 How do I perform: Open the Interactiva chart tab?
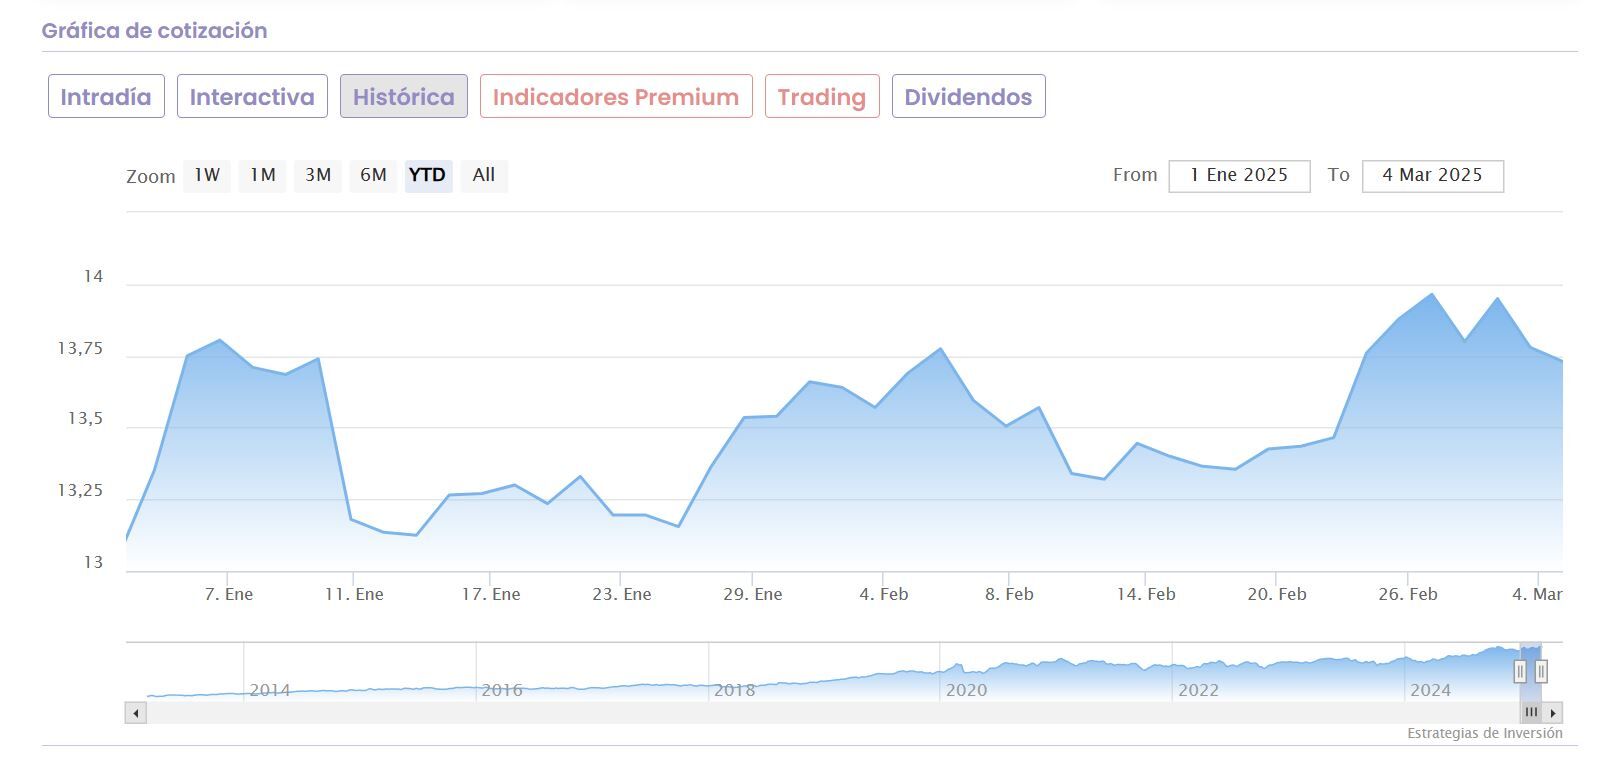tap(252, 97)
